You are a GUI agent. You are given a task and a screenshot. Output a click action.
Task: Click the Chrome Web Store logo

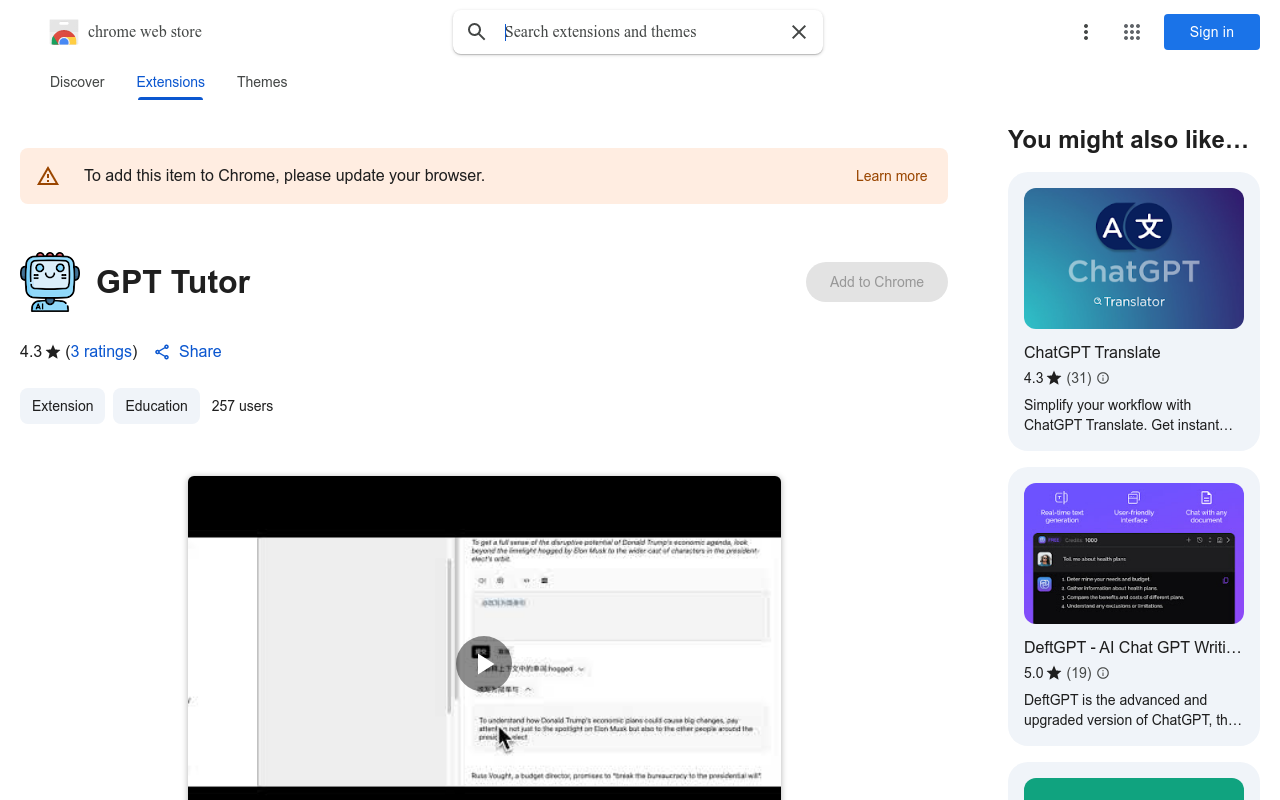click(x=64, y=32)
